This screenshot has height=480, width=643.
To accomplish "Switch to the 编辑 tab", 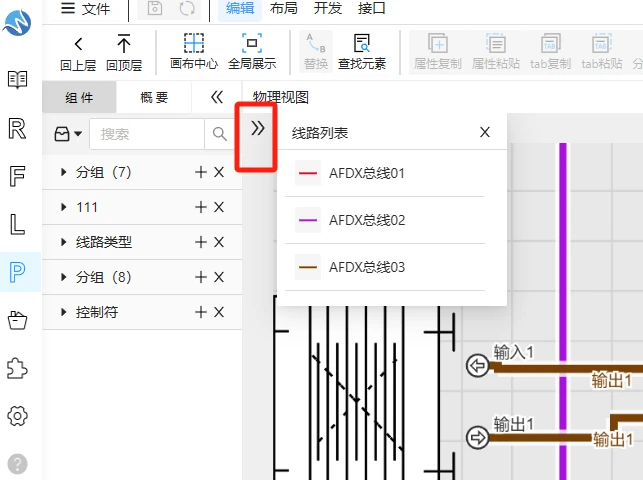I will tap(240, 8).
